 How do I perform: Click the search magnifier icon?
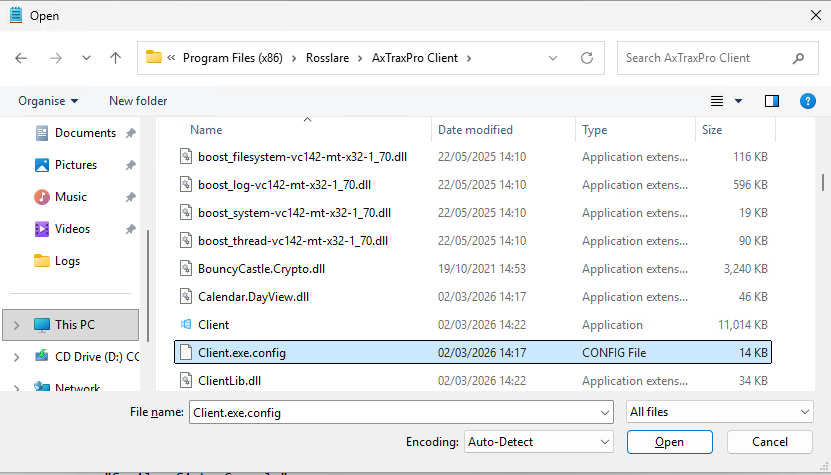click(x=798, y=58)
